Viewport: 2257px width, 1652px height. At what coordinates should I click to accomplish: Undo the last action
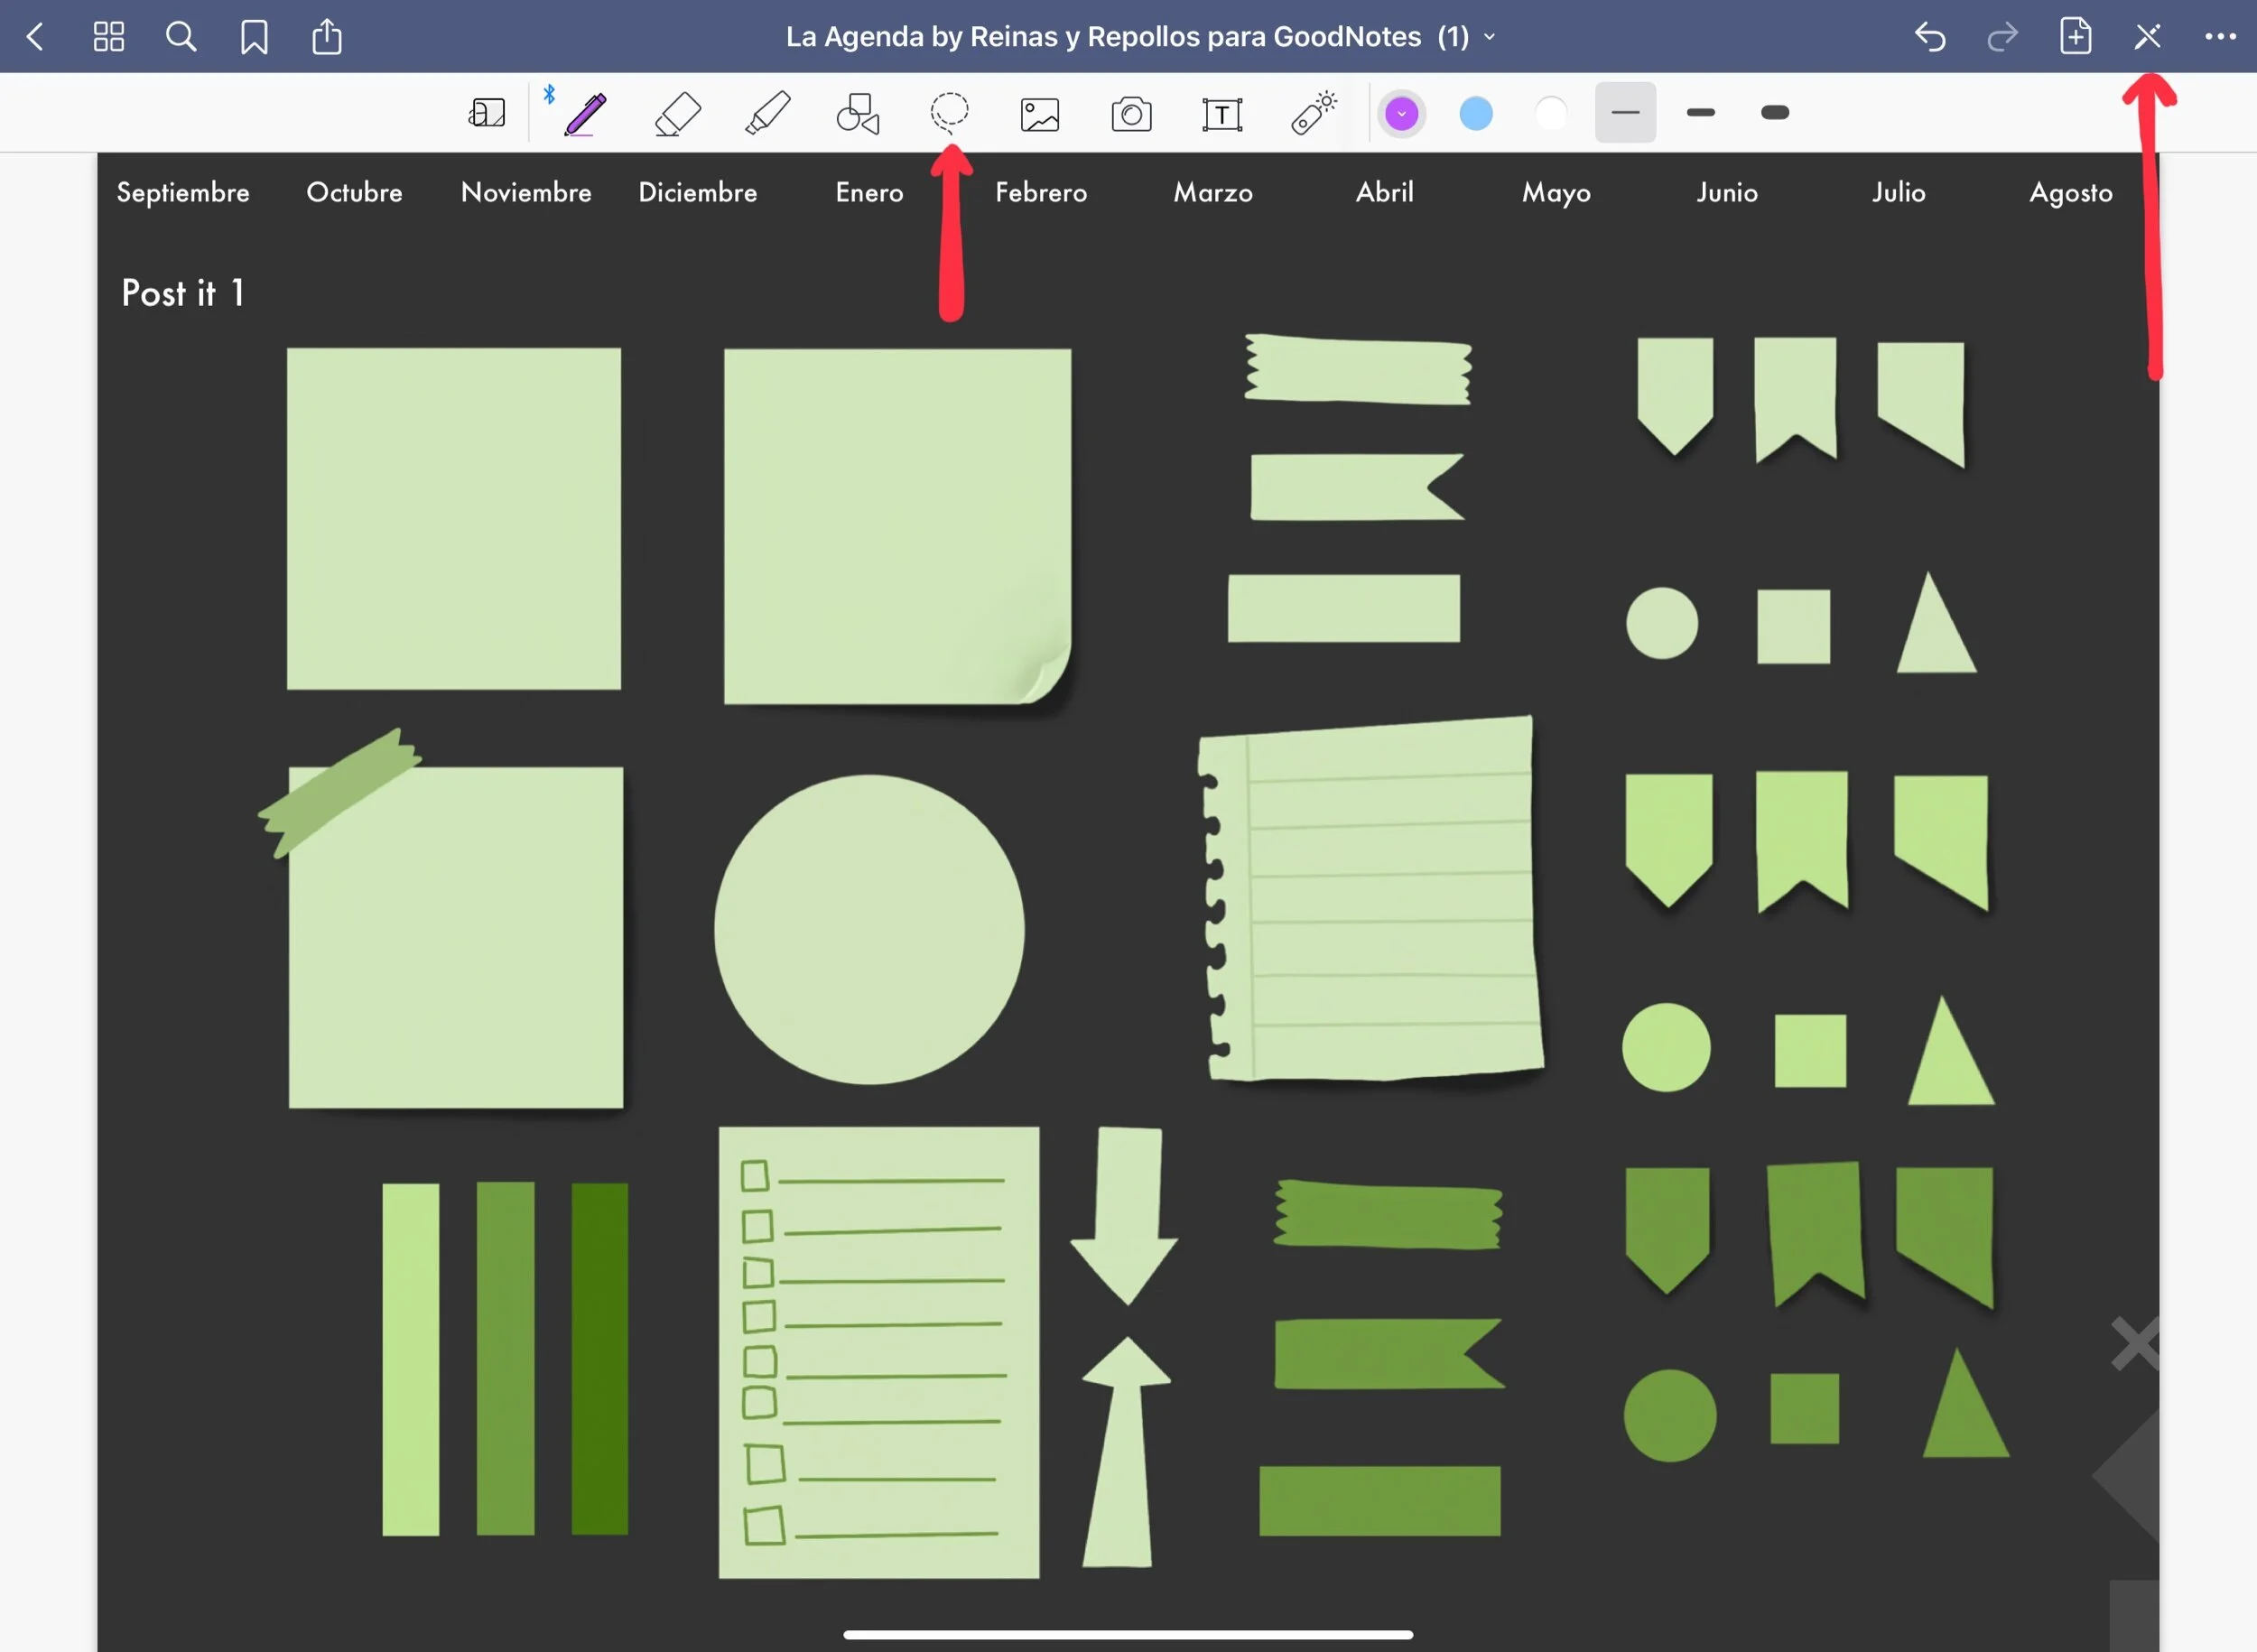point(1929,37)
